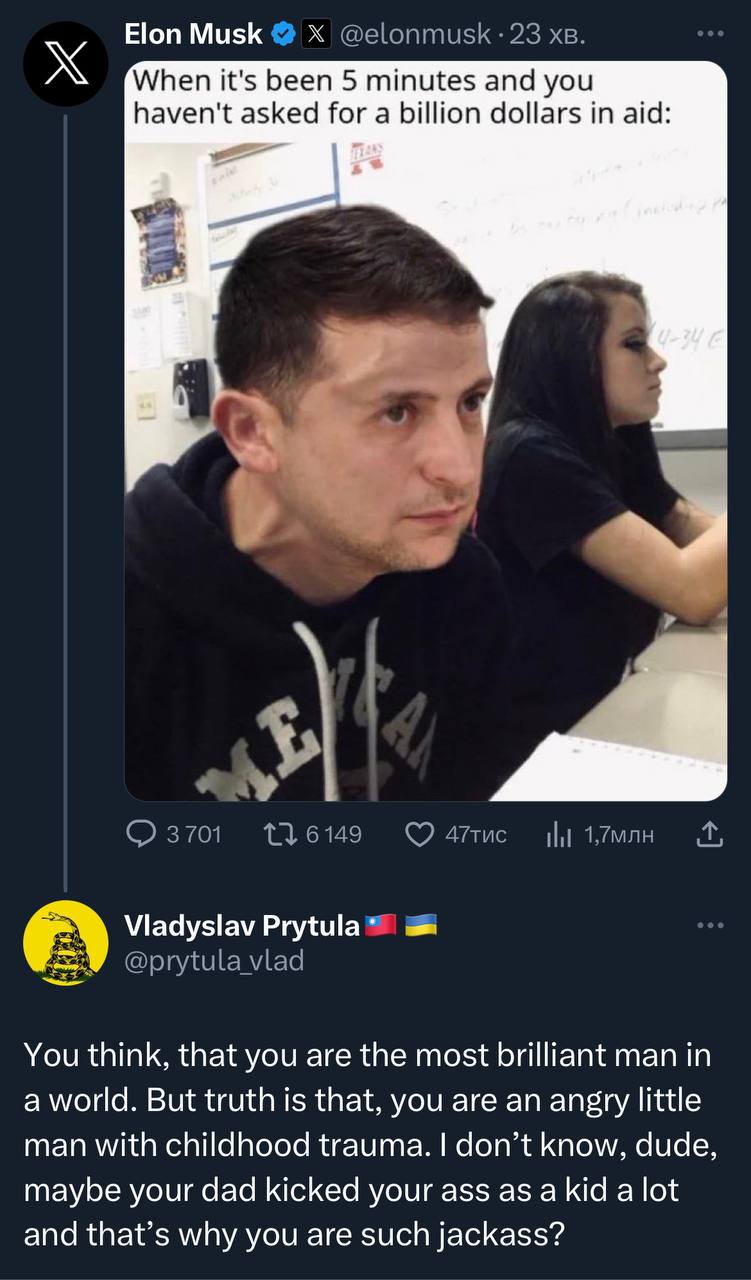View post analytics bar-chart icon

pos(556,833)
